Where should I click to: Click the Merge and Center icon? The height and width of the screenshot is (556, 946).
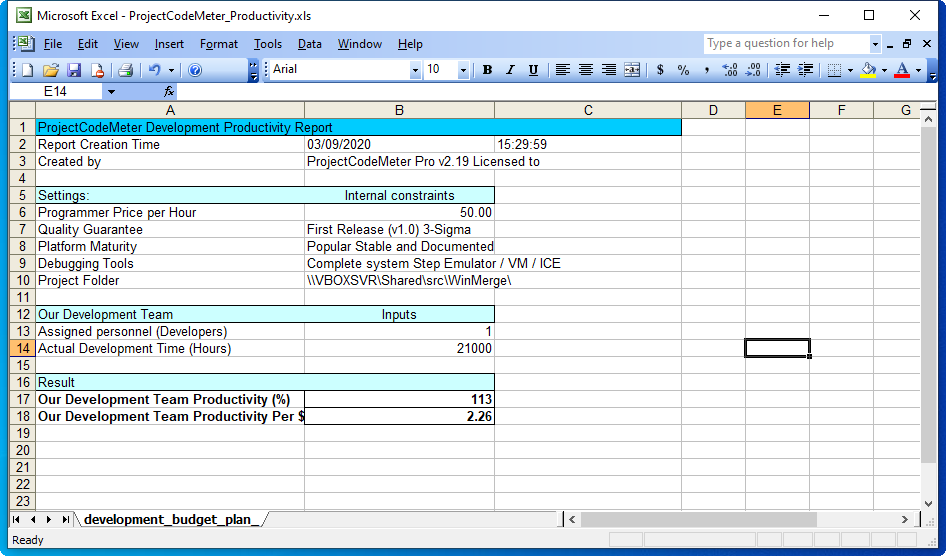632,70
